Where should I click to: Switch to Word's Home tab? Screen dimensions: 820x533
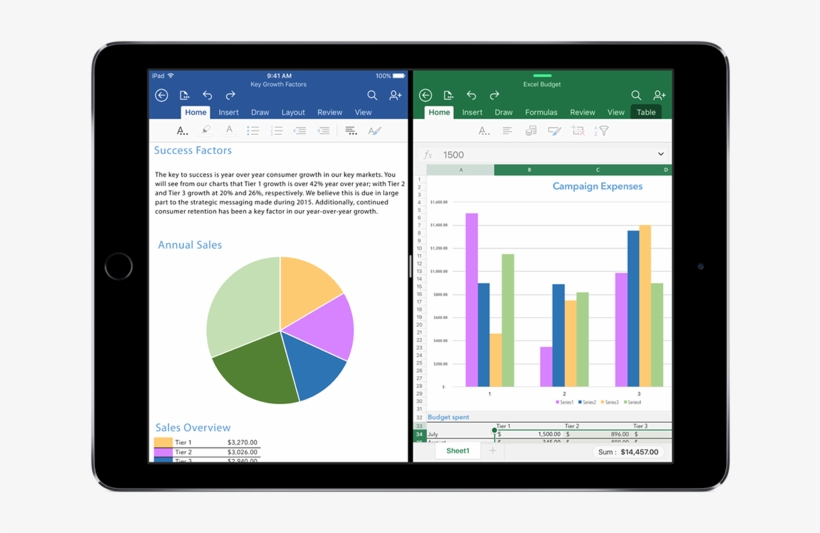[196, 112]
